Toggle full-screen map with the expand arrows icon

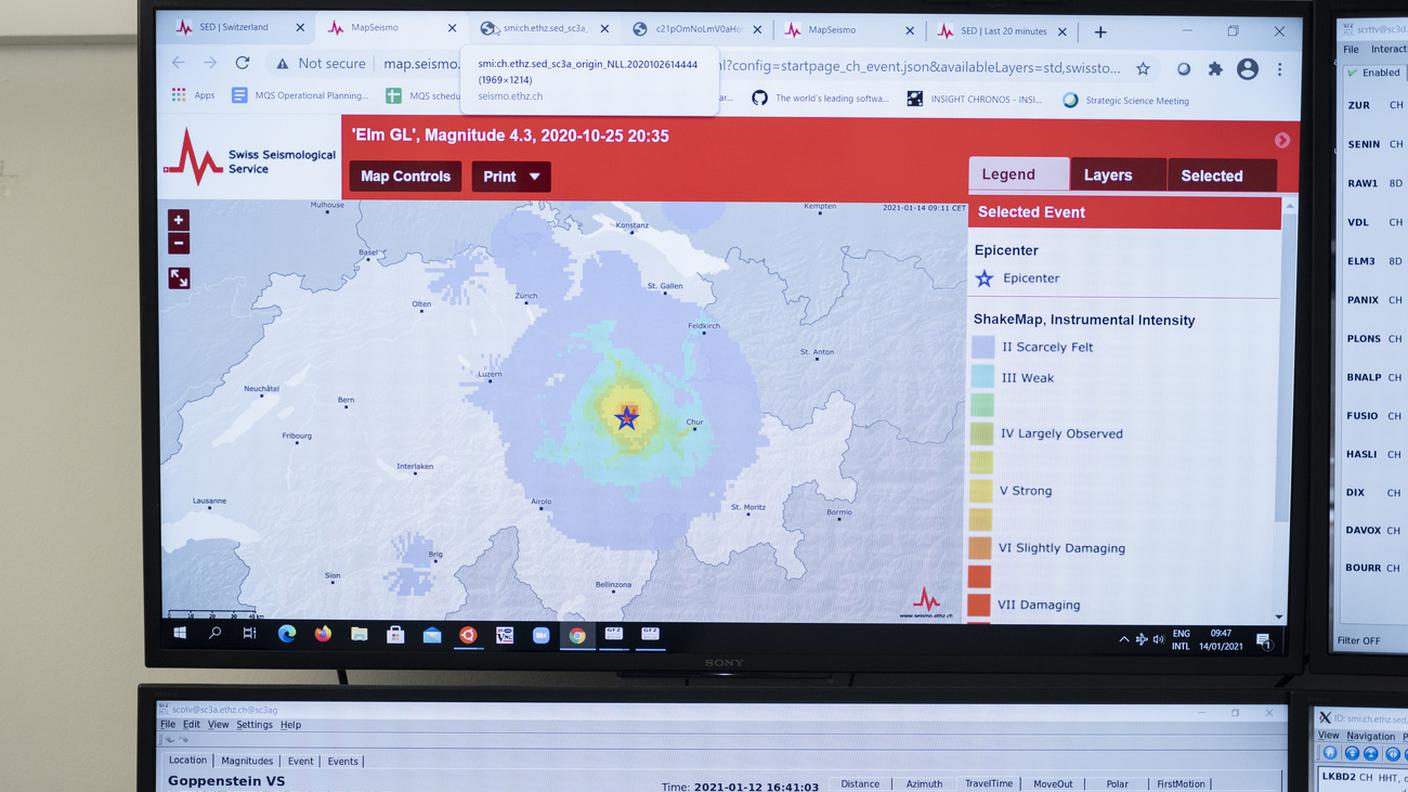point(179,278)
